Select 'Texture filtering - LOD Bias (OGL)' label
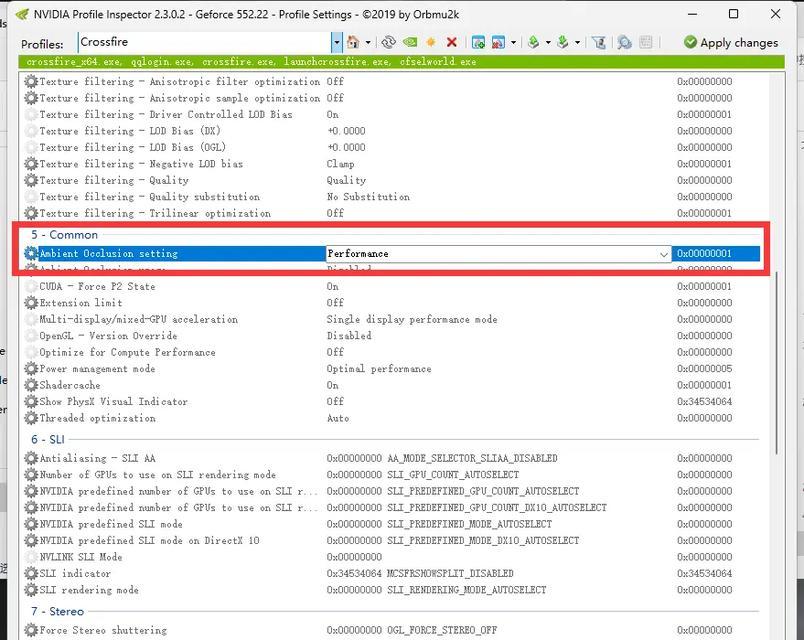This screenshot has width=804, height=640. tap(132, 147)
